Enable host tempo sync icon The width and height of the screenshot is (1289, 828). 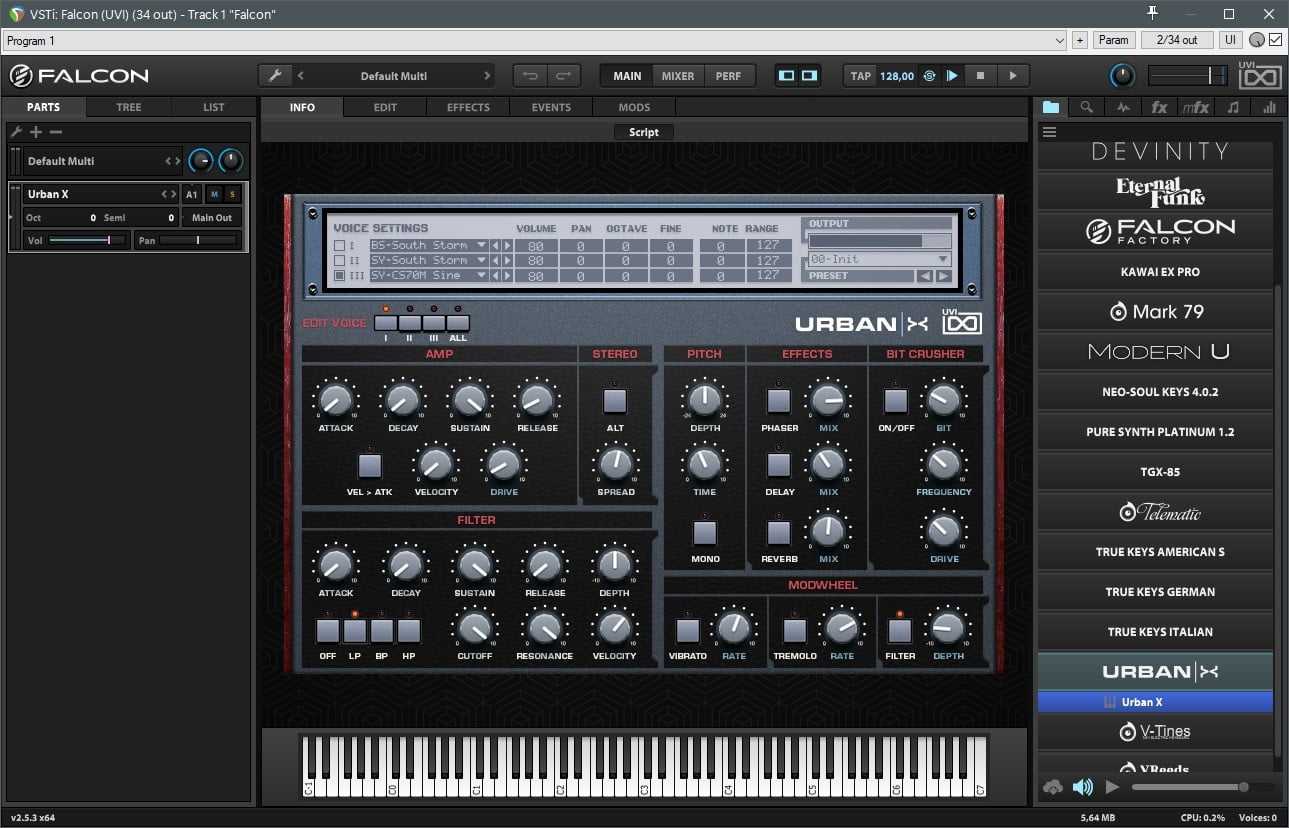pyautogui.click(x=929, y=76)
